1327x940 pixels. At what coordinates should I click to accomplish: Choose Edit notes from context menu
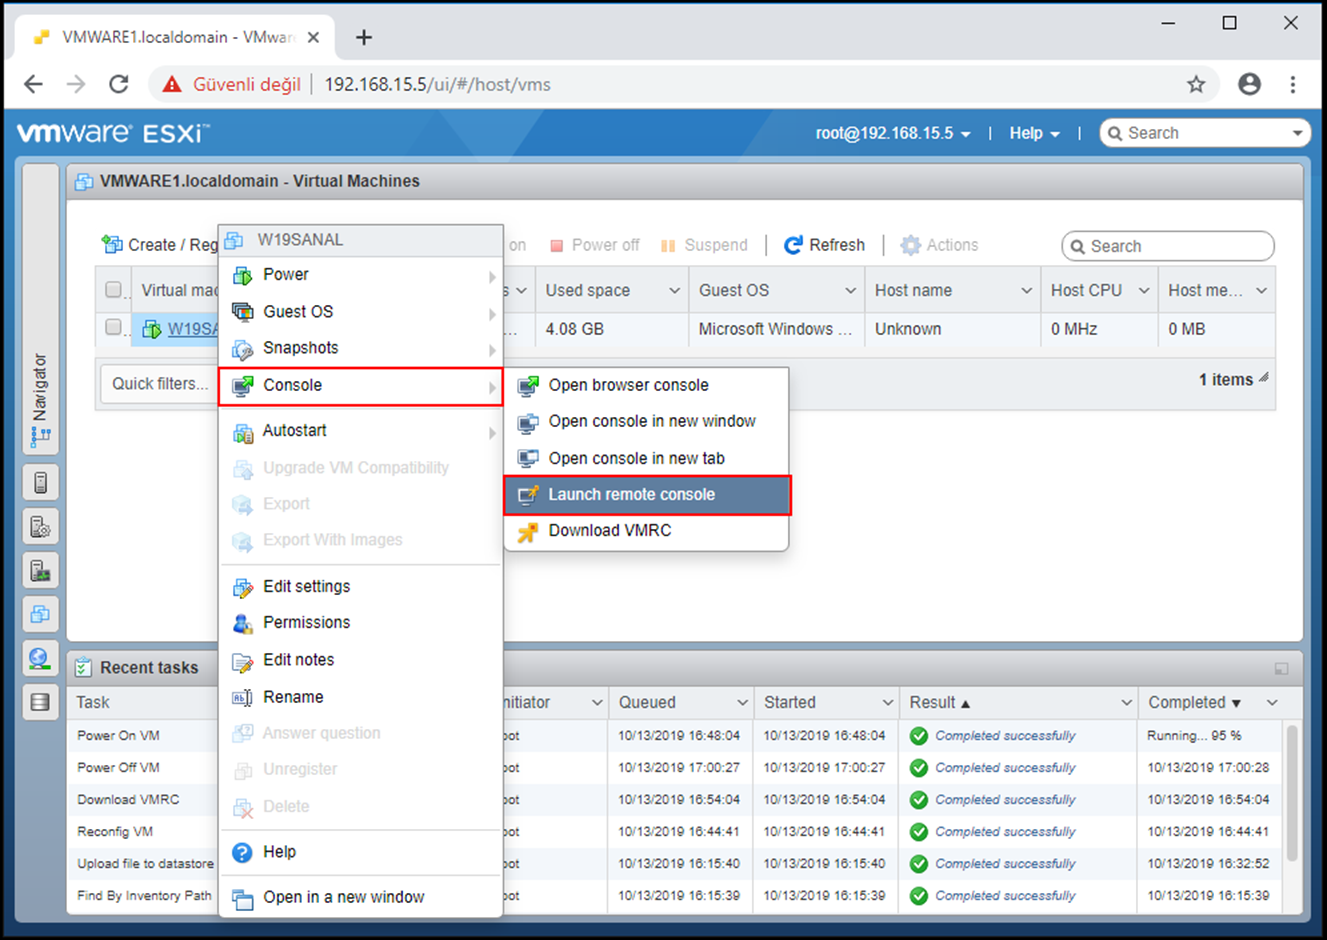coord(360,660)
